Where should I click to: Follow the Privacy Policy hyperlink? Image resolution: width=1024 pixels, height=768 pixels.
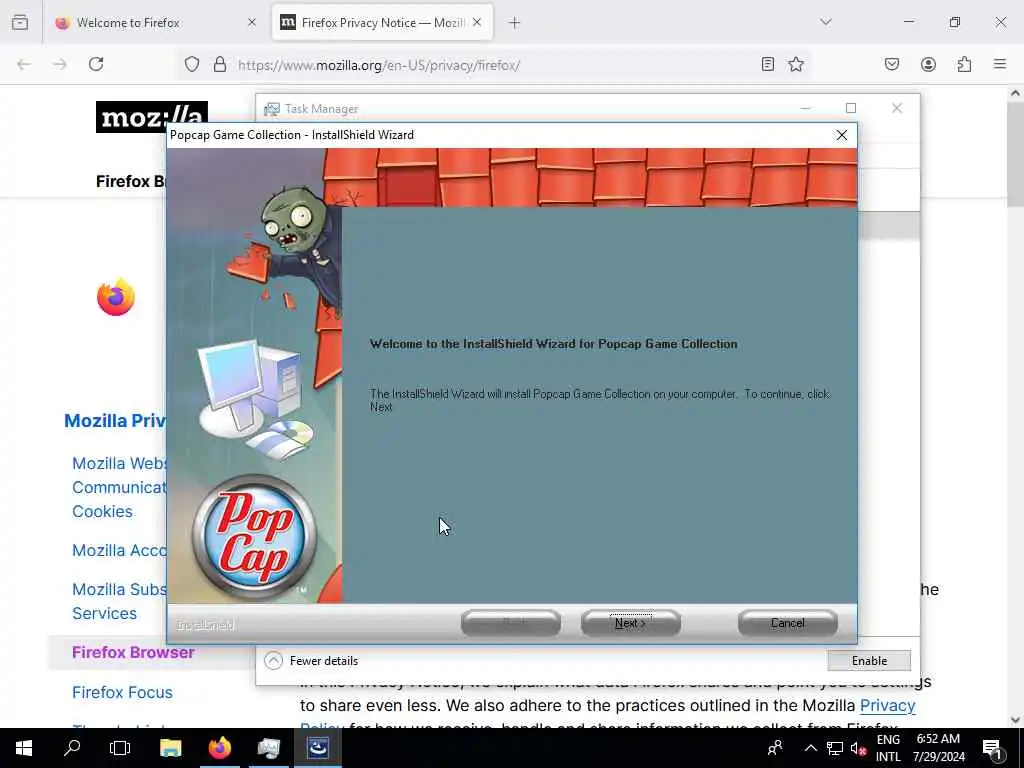pyautogui.click(x=888, y=706)
